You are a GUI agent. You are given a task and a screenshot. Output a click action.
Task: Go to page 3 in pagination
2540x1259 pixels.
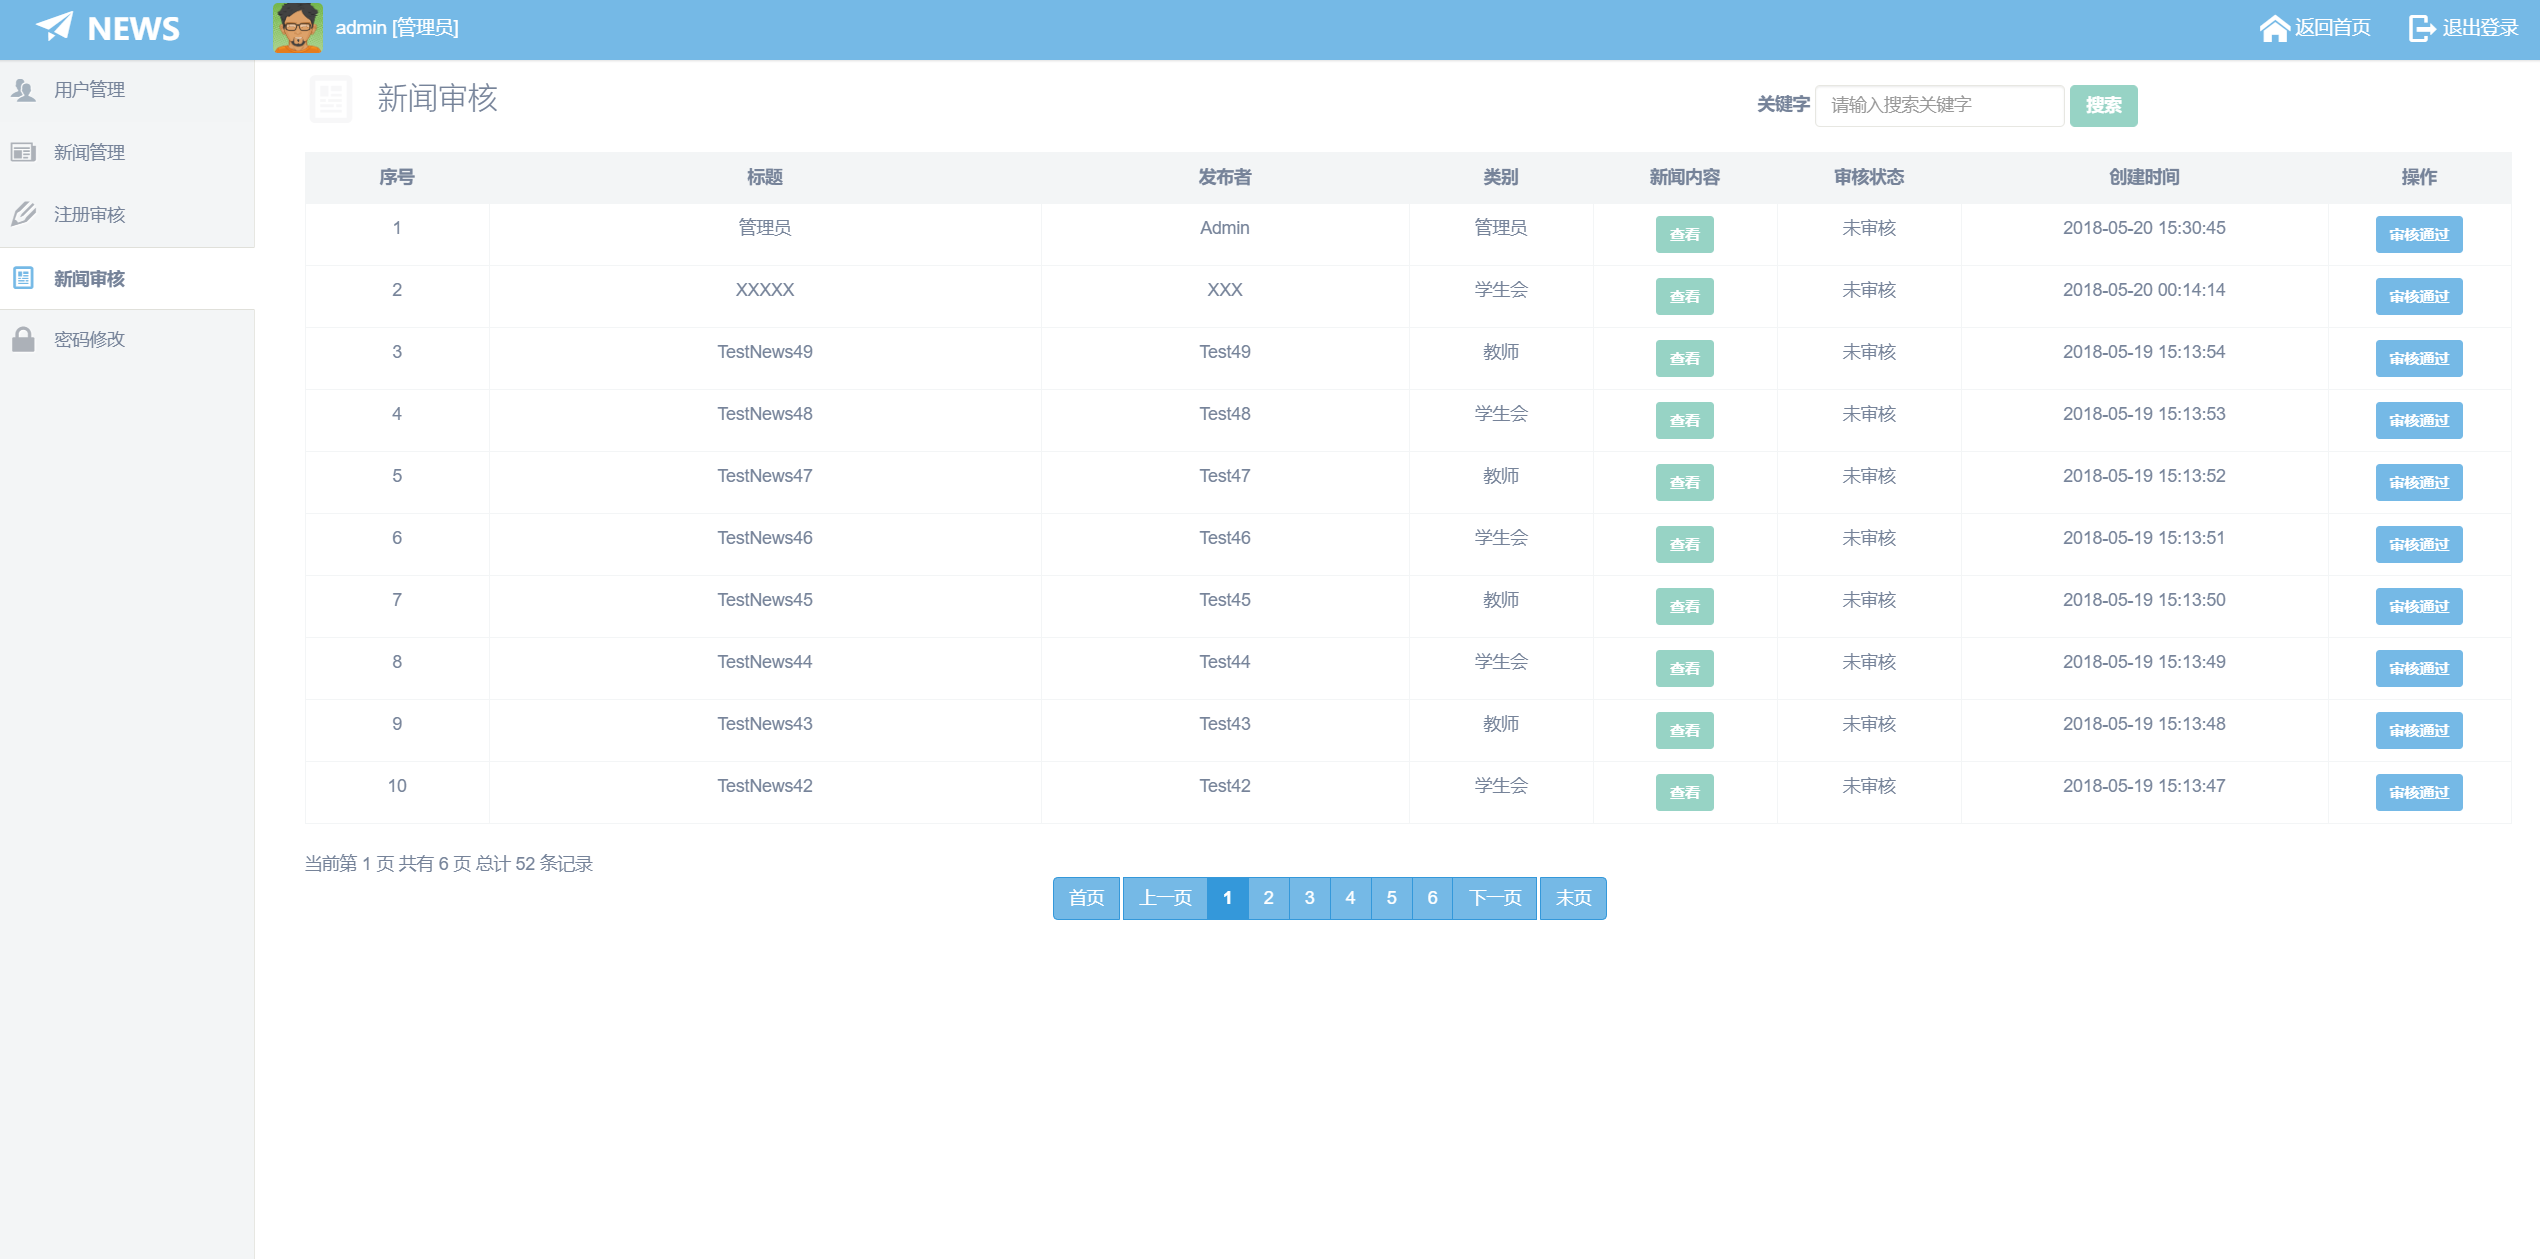pyautogui.click(x=1309, y=898)
